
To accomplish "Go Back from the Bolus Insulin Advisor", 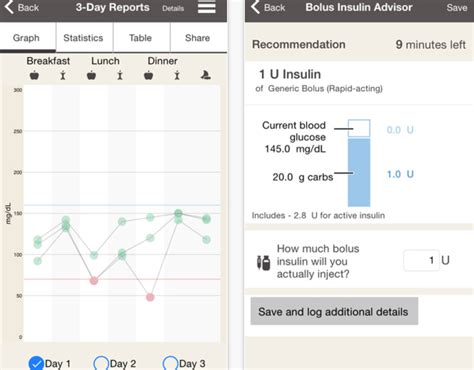I will 268,7.
